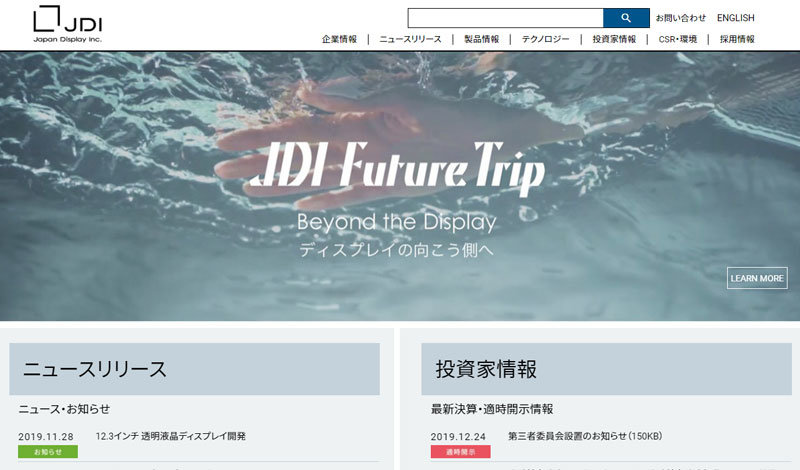
Task: Open 第三者委員会設置のお知らせ PDF link
Action: 585,436
